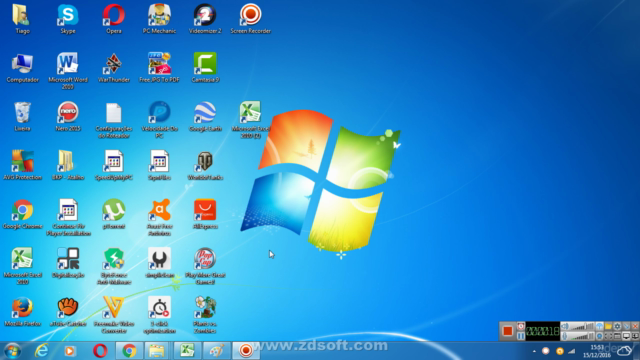The height and width of the screenshot is (360, 640).
Task: Select the Avast Free Antivirus shortcut
Action: tap(159, 217)
